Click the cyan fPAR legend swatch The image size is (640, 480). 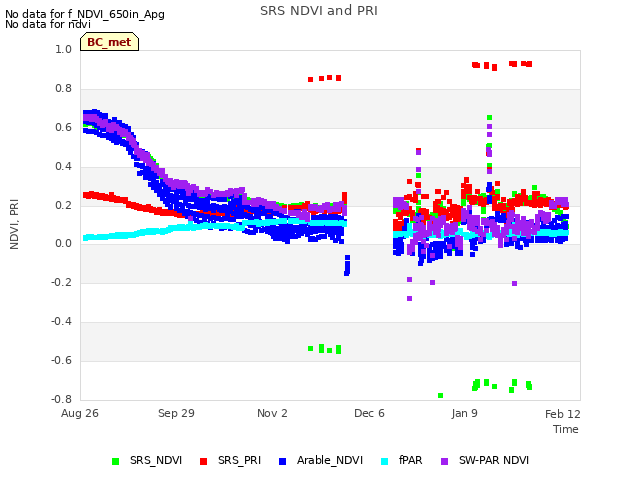[384, 461]
